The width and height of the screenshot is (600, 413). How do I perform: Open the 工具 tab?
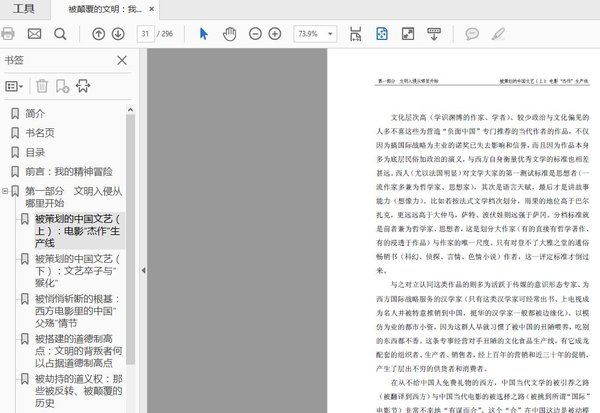pos(24,9)
